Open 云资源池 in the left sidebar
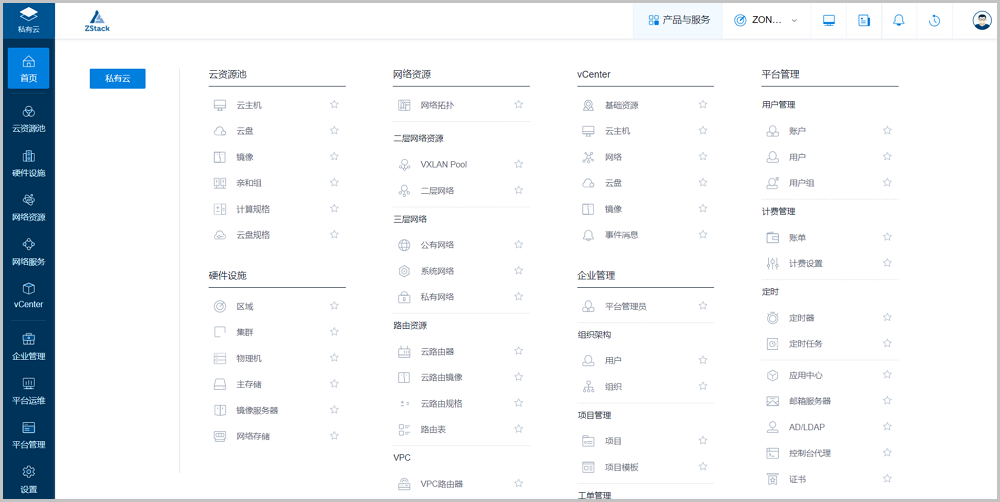Image resolution: width=1000 pixels, height=502 pixels. (28, 118)
